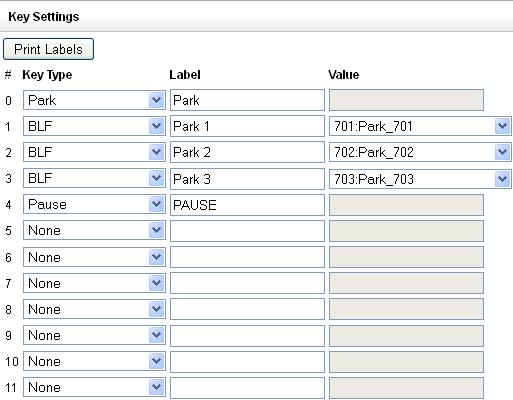Screen dimensions: 513x400
Task: Click the empty Label field for key 11
Action: [247, 388]
